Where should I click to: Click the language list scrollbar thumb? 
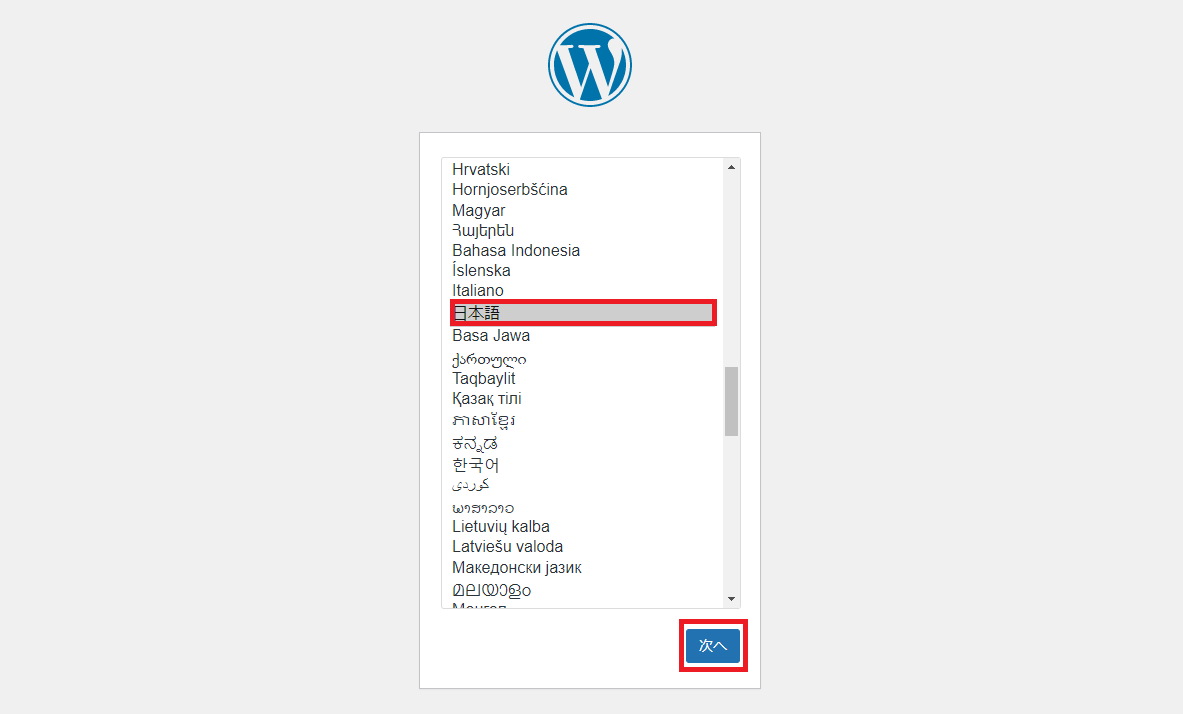(x=732, y=401)
